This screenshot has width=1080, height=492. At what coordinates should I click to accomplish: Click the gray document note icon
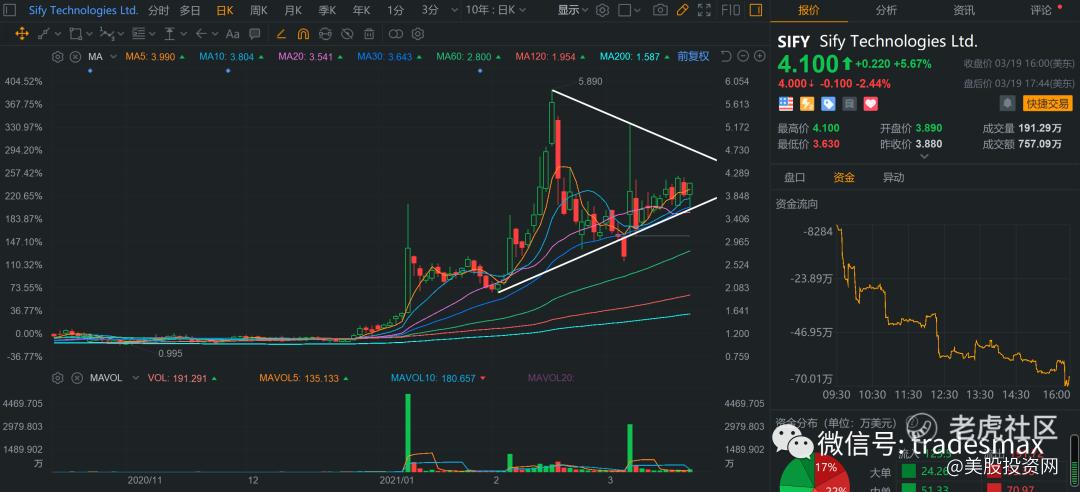850,104
